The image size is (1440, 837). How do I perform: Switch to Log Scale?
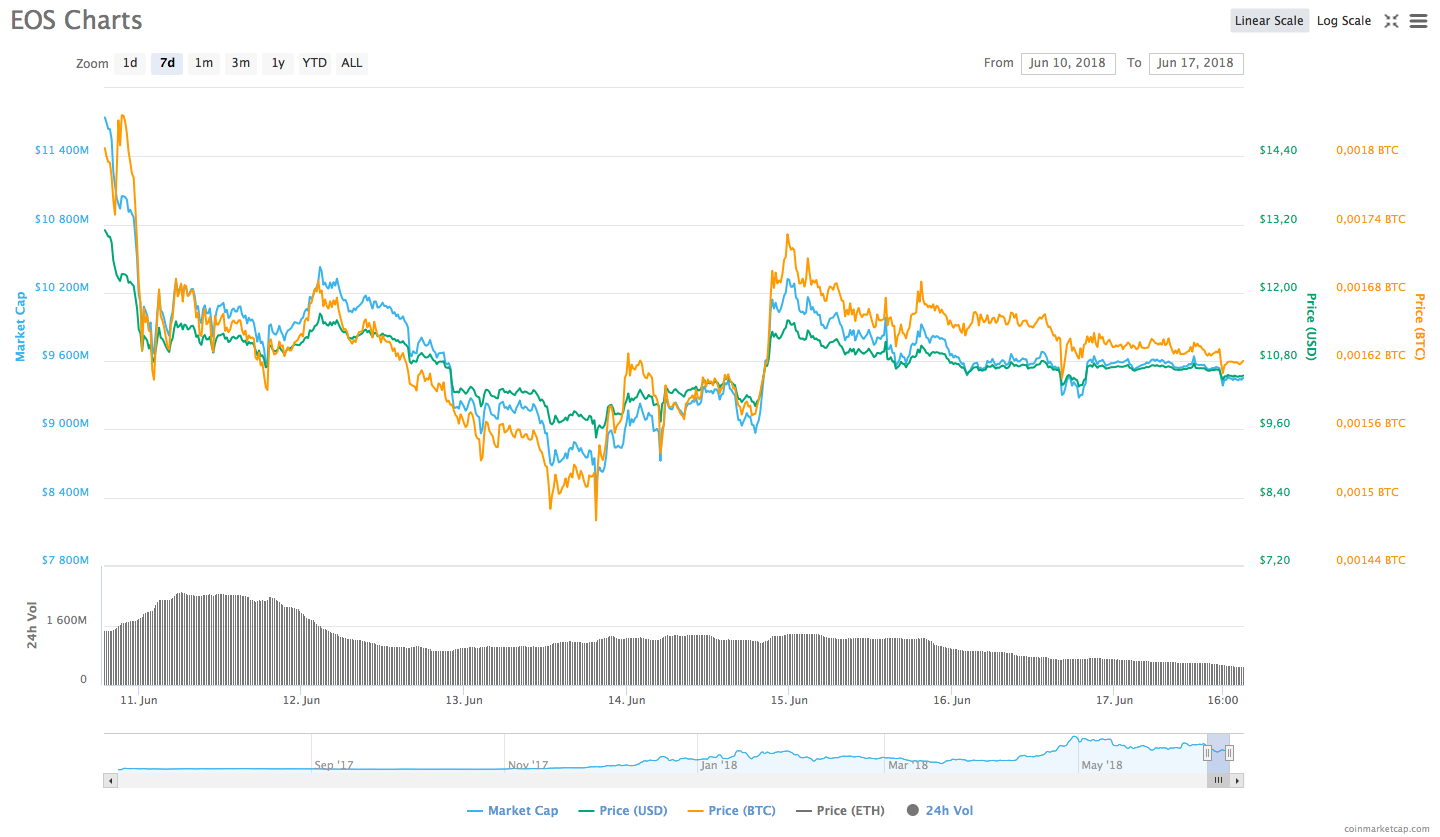[1344, 21]
